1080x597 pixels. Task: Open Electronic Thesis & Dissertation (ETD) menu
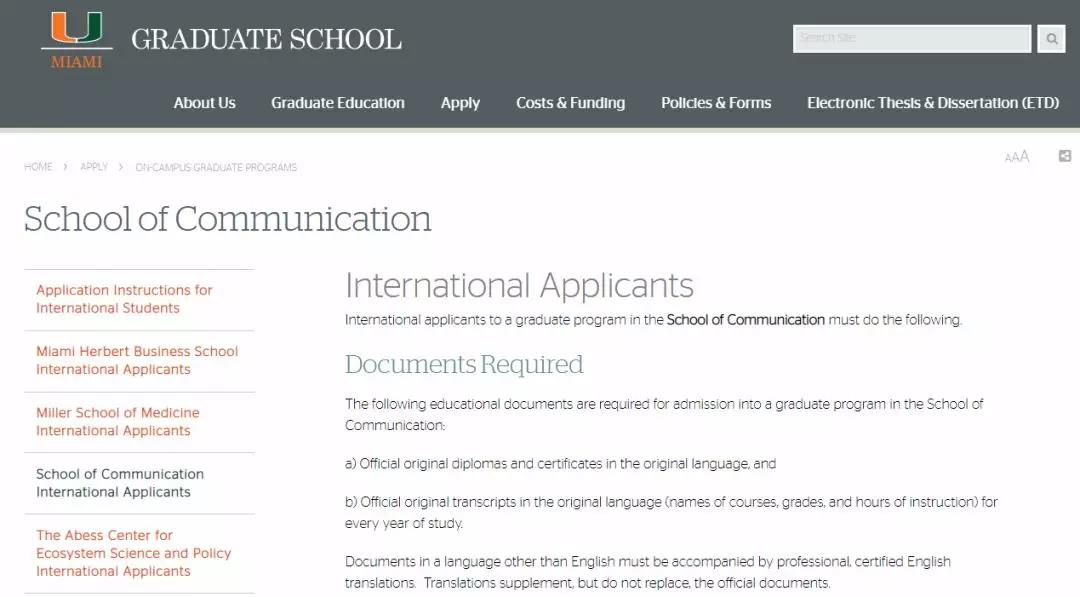tap(932, 103)
